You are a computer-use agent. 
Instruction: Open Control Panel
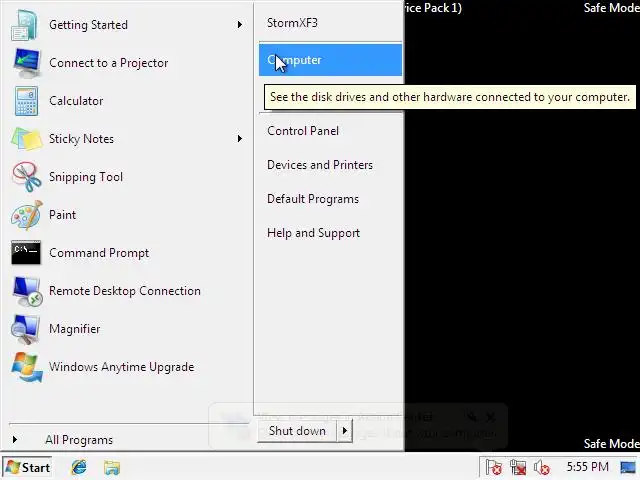click(x=303, y=131)
